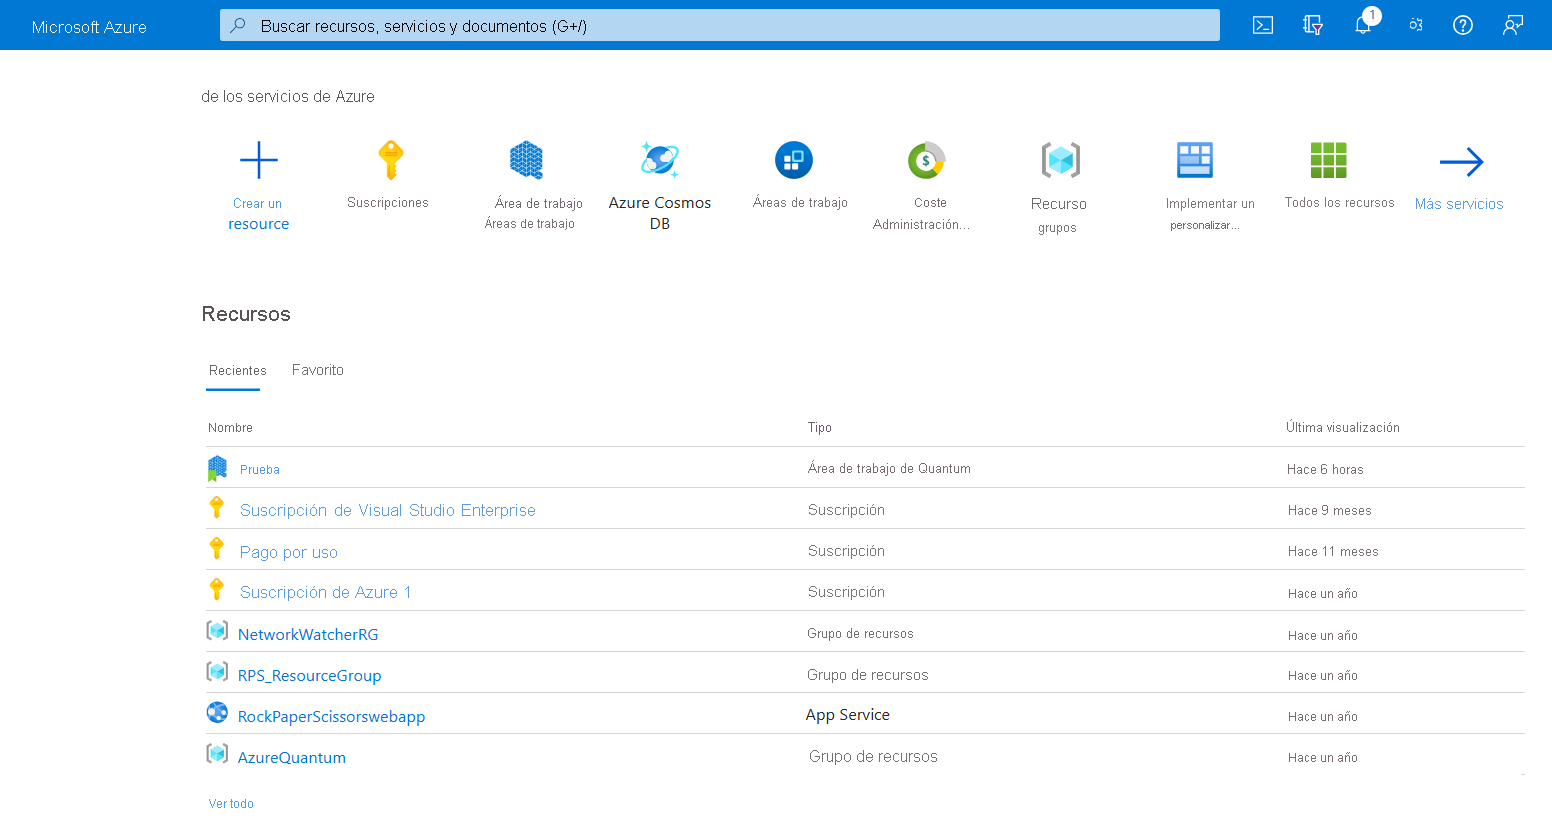Viewport: 1552px width, 830px height.
Task: Click the Hace 9 meses cell
Action: (x=1330, y=510)
